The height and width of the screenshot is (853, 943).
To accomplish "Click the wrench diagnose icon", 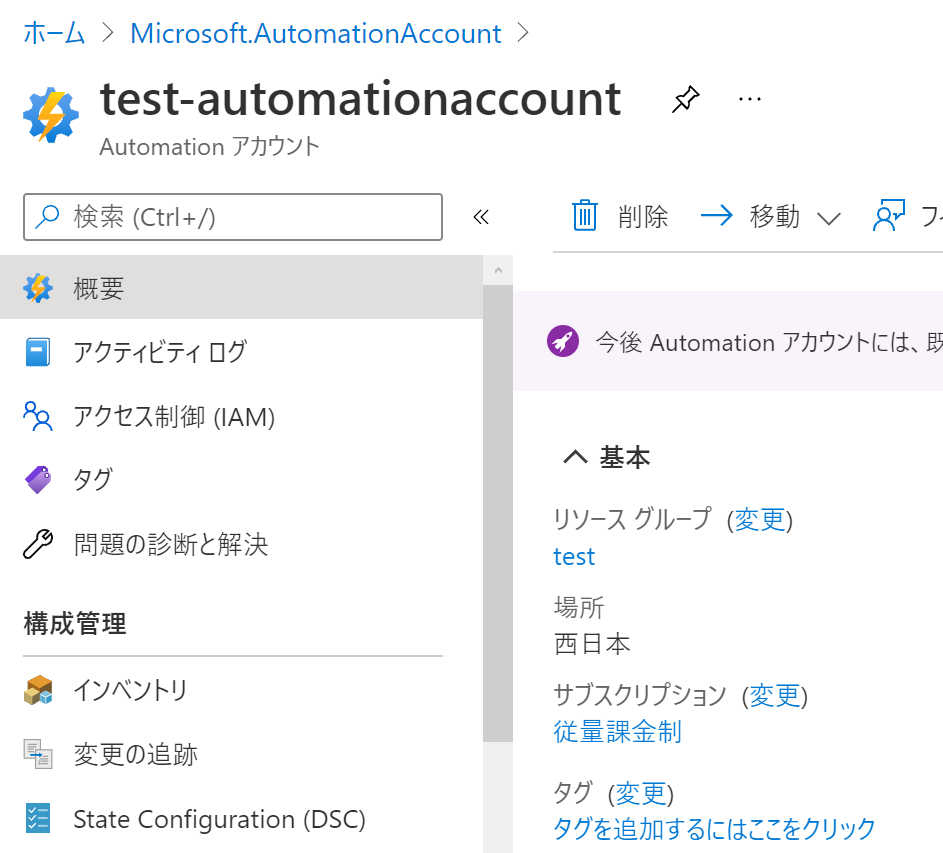I will 38,544.
